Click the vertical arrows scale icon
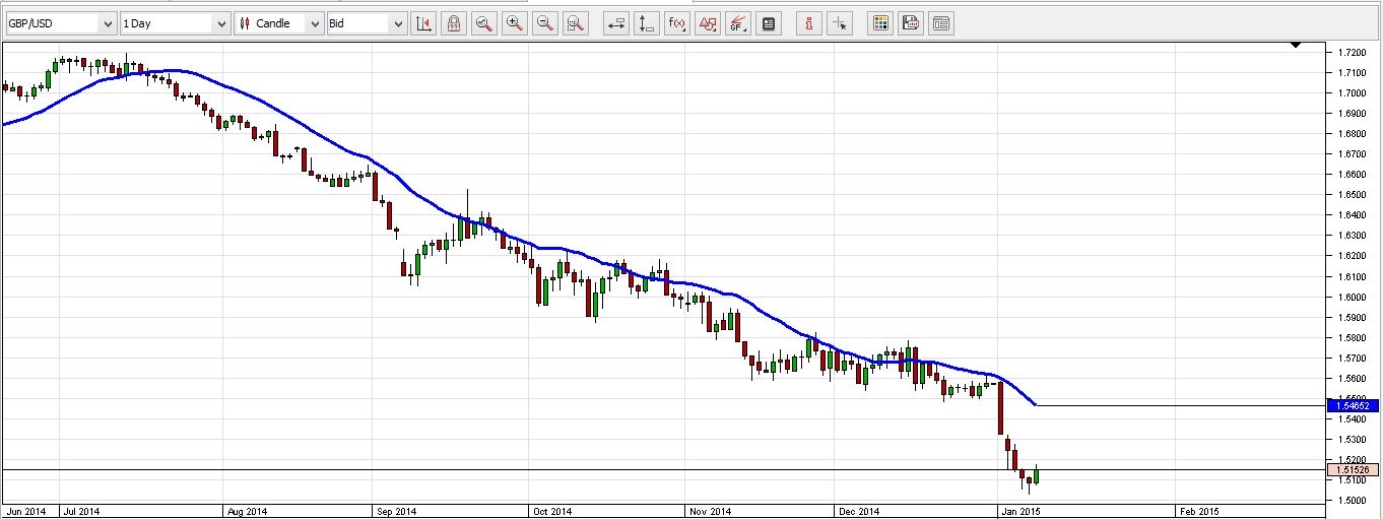1383x519 pixels. [x=647, y=23]
